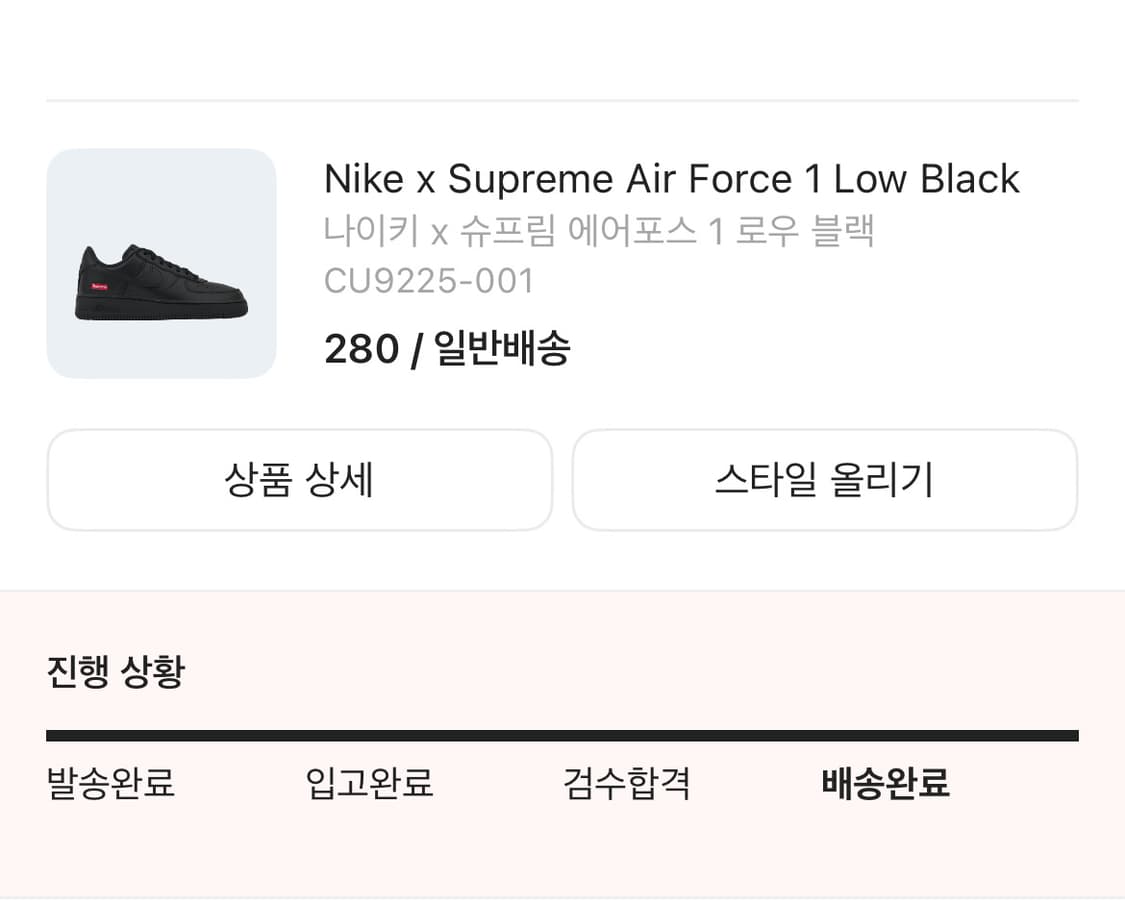Select the 입고완료 progress step
The height and width of the screenshot is (909, 1125).
coord(369,783)
